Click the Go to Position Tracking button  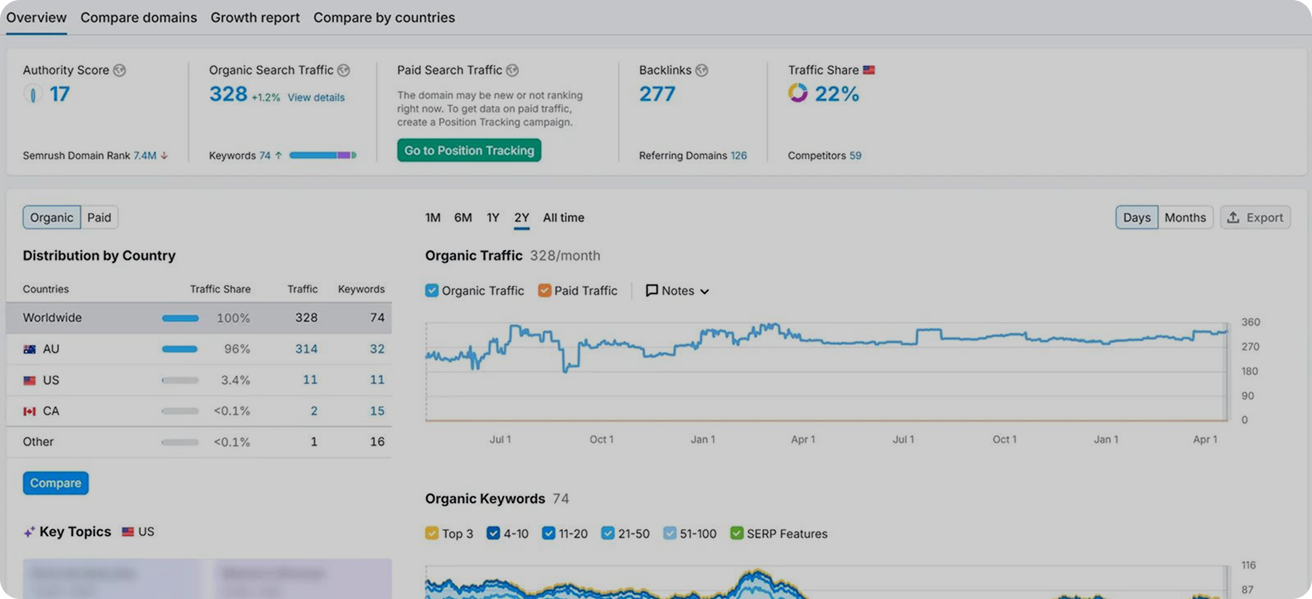[x=469, y=150]
